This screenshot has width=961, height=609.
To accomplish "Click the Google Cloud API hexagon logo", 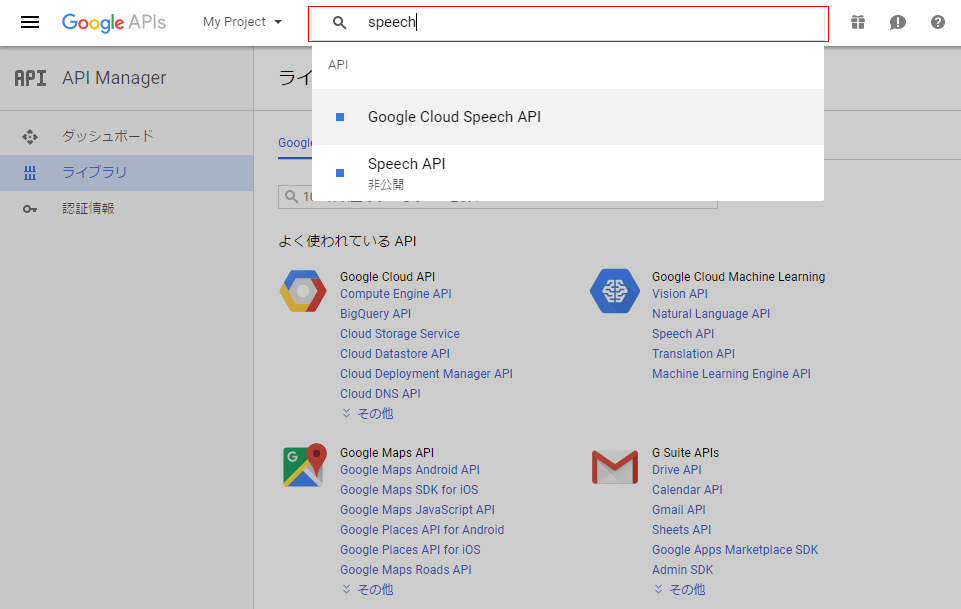I will click(303, 291).
